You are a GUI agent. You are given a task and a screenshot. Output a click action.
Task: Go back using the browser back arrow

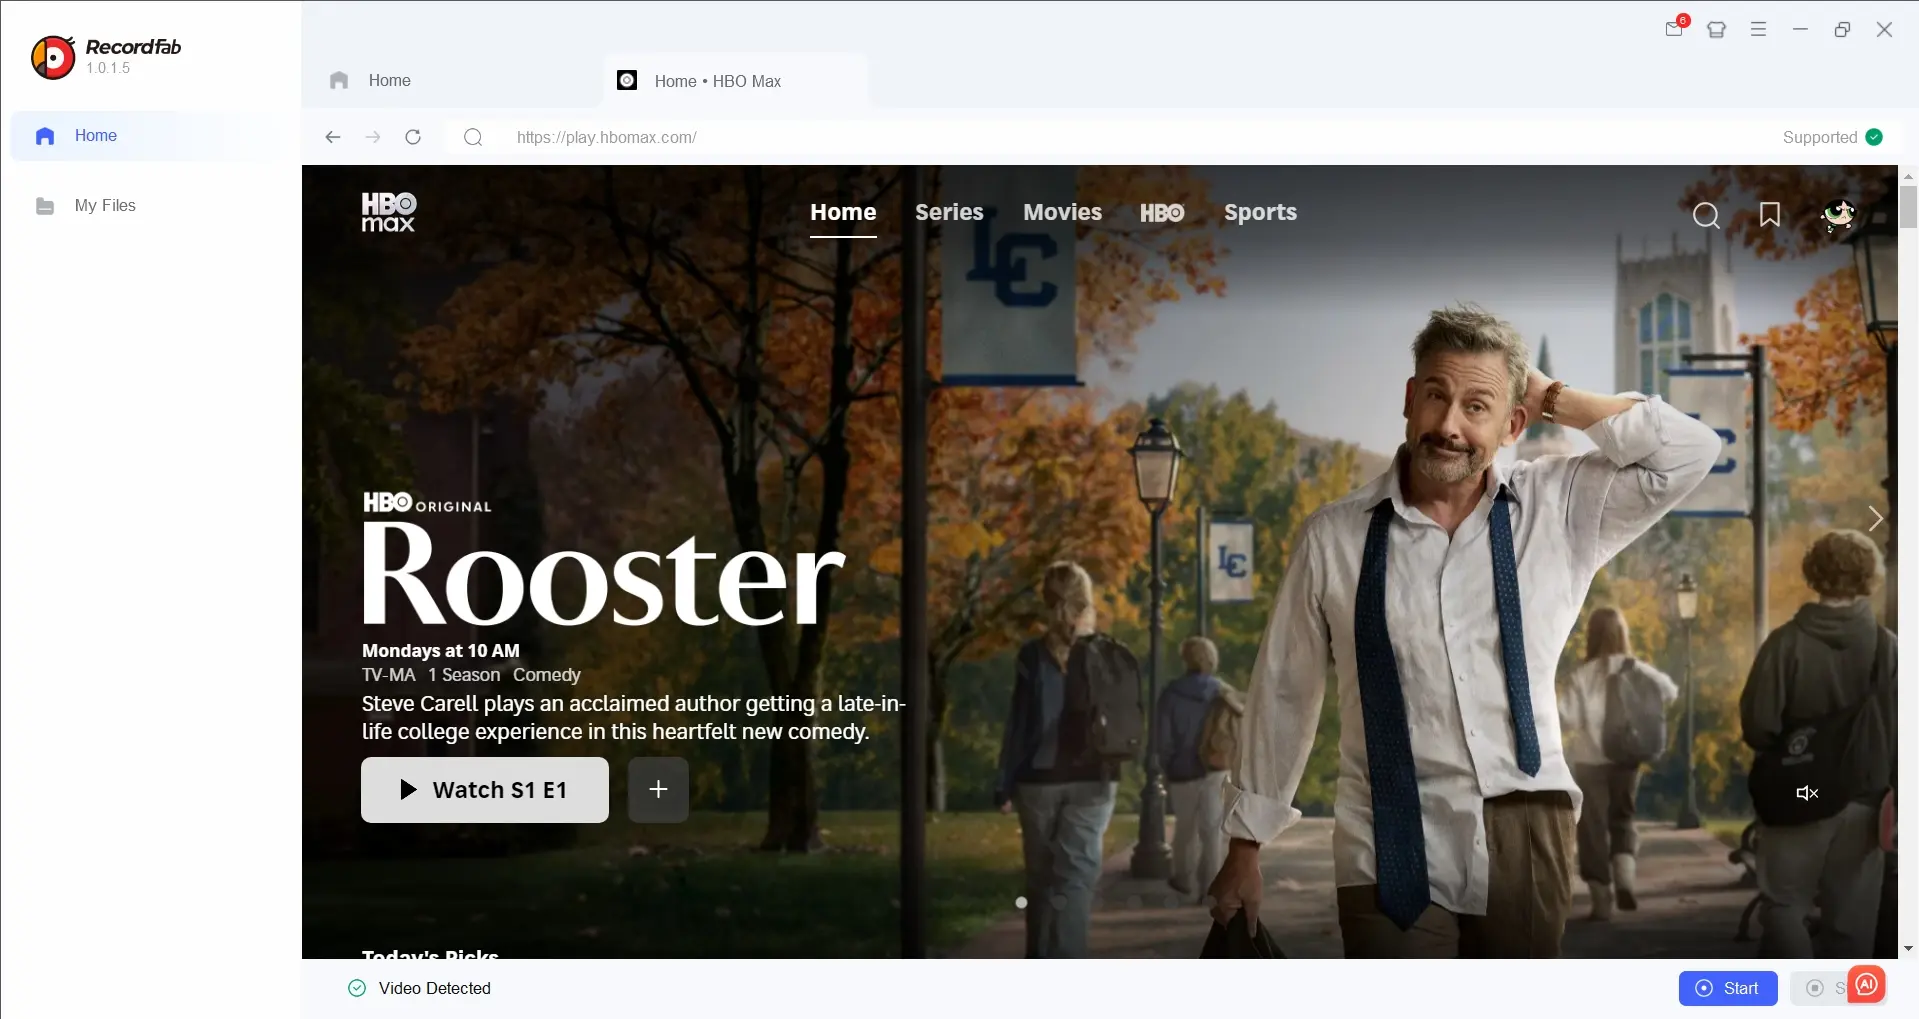point(333,137)
